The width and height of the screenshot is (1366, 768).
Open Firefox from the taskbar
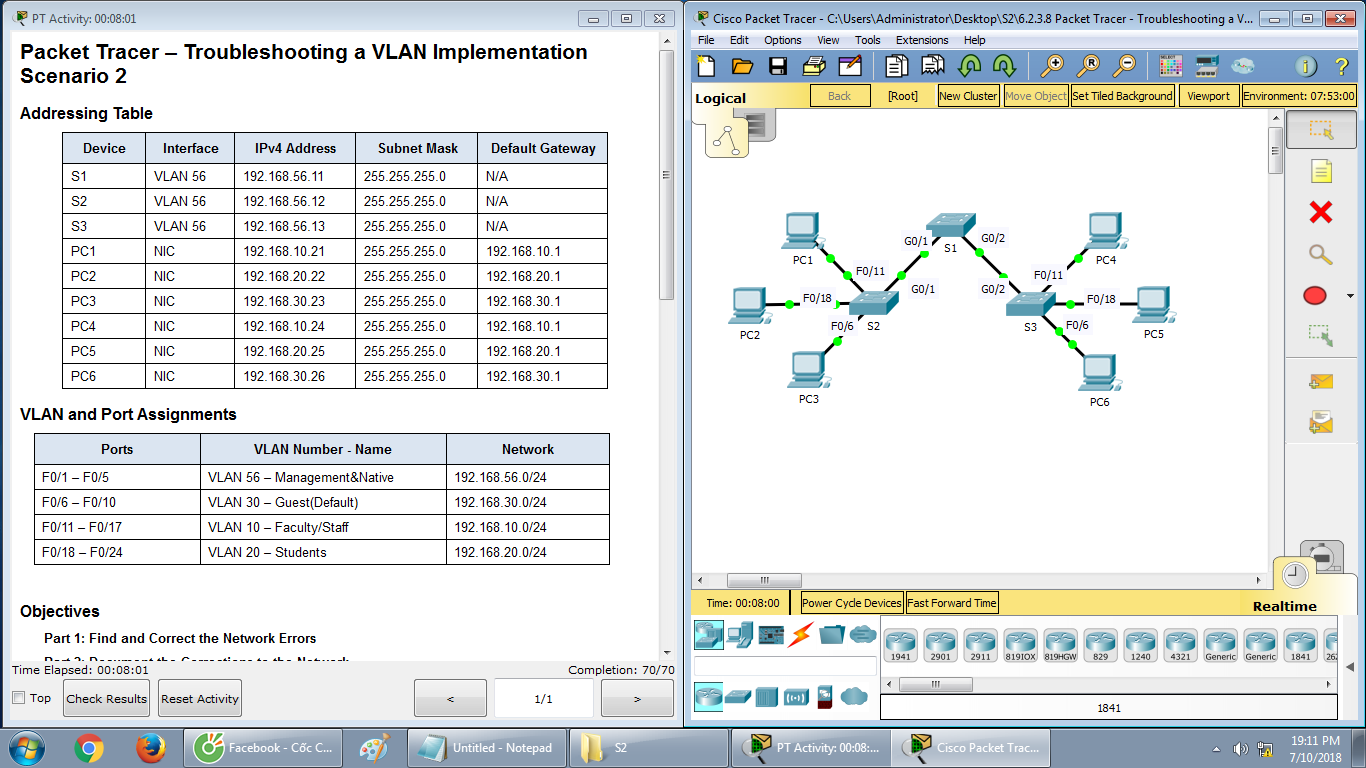[x=151, y=747]
